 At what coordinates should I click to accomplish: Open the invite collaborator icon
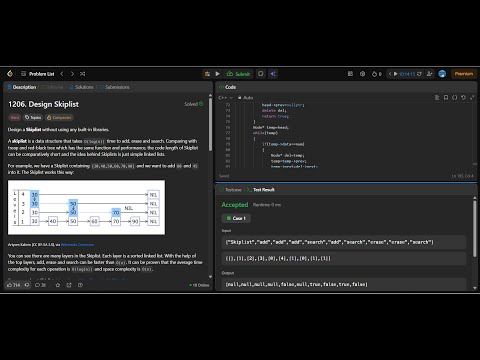click(430, 74)
